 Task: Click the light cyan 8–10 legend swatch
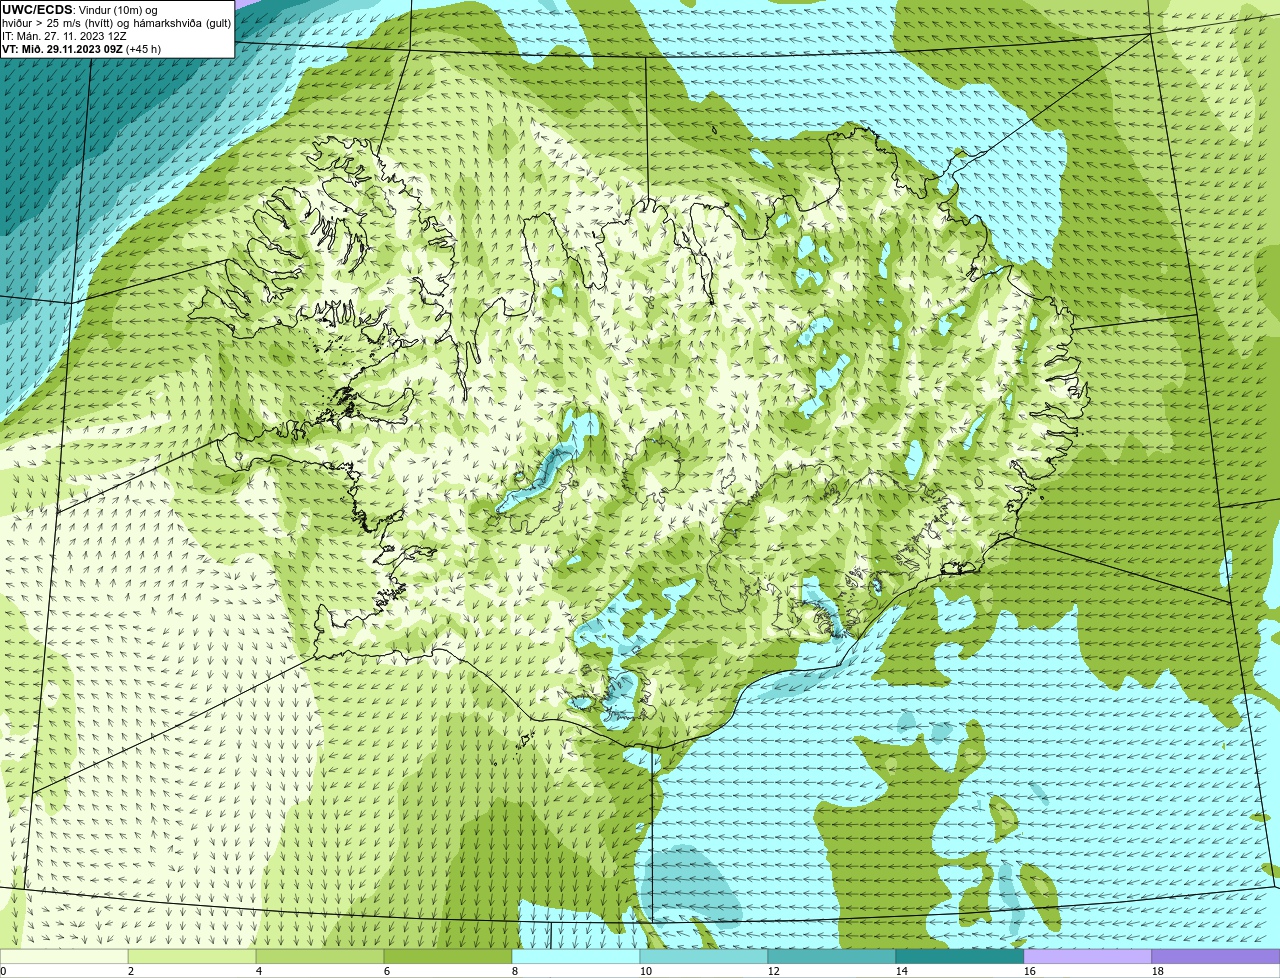(577, 957)
